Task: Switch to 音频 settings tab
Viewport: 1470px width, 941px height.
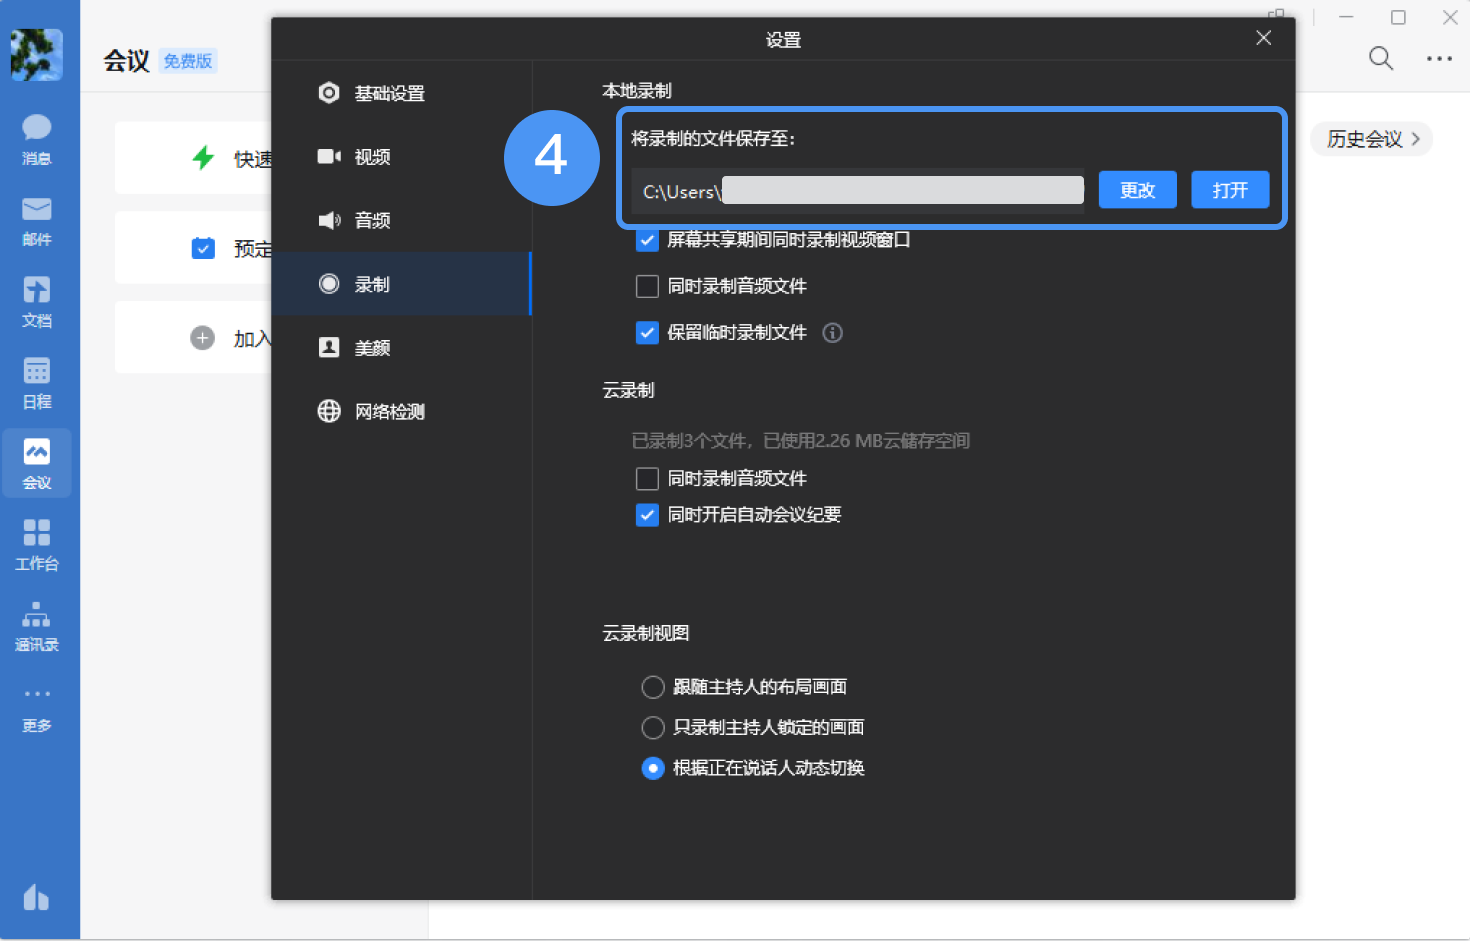Action: [372, 220]
